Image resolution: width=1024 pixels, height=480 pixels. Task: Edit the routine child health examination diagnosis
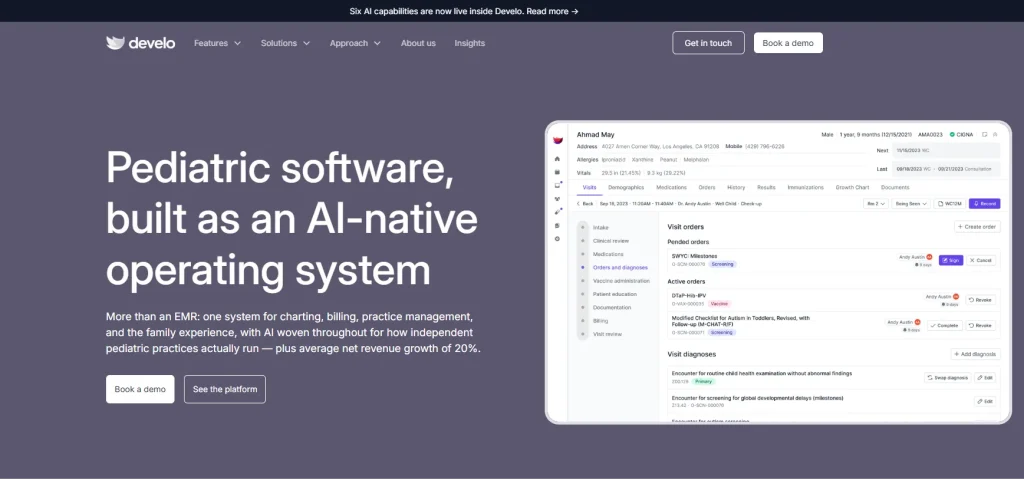pos(985,377)
